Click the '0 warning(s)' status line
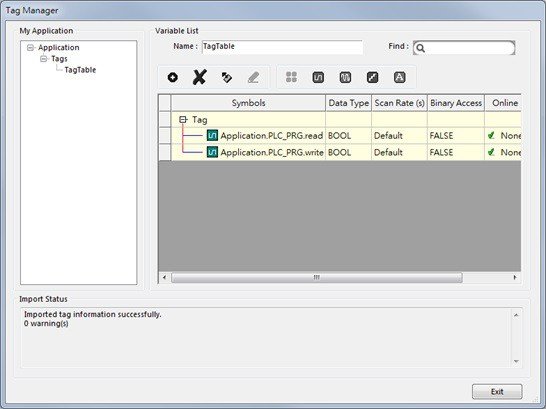Screen dimensions: 546x409 click(x=46, y=324)
